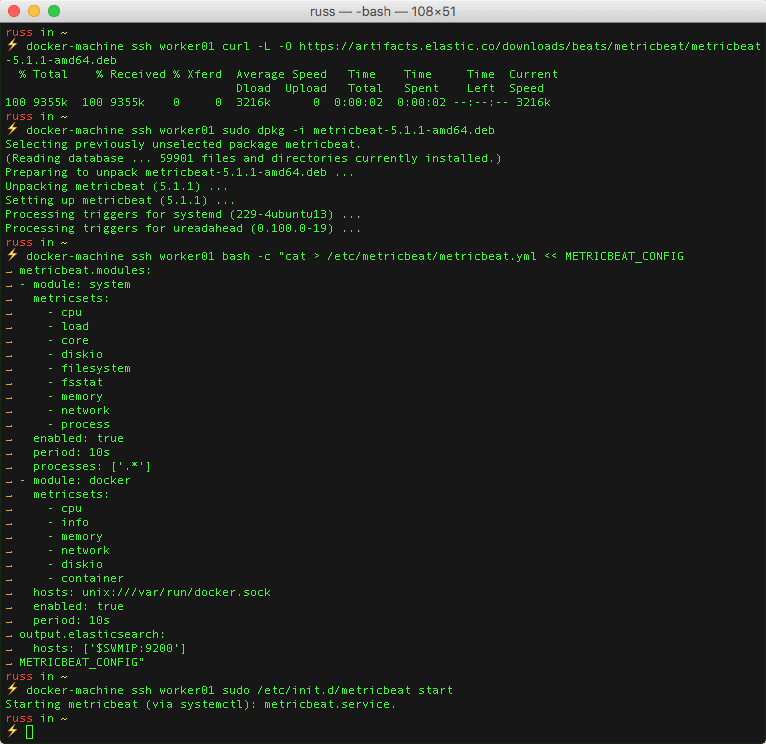The height and width of the screenshot is (744, 766).
Task: Click the lightning bolt before the bash -c command
Action: point(12,256)
